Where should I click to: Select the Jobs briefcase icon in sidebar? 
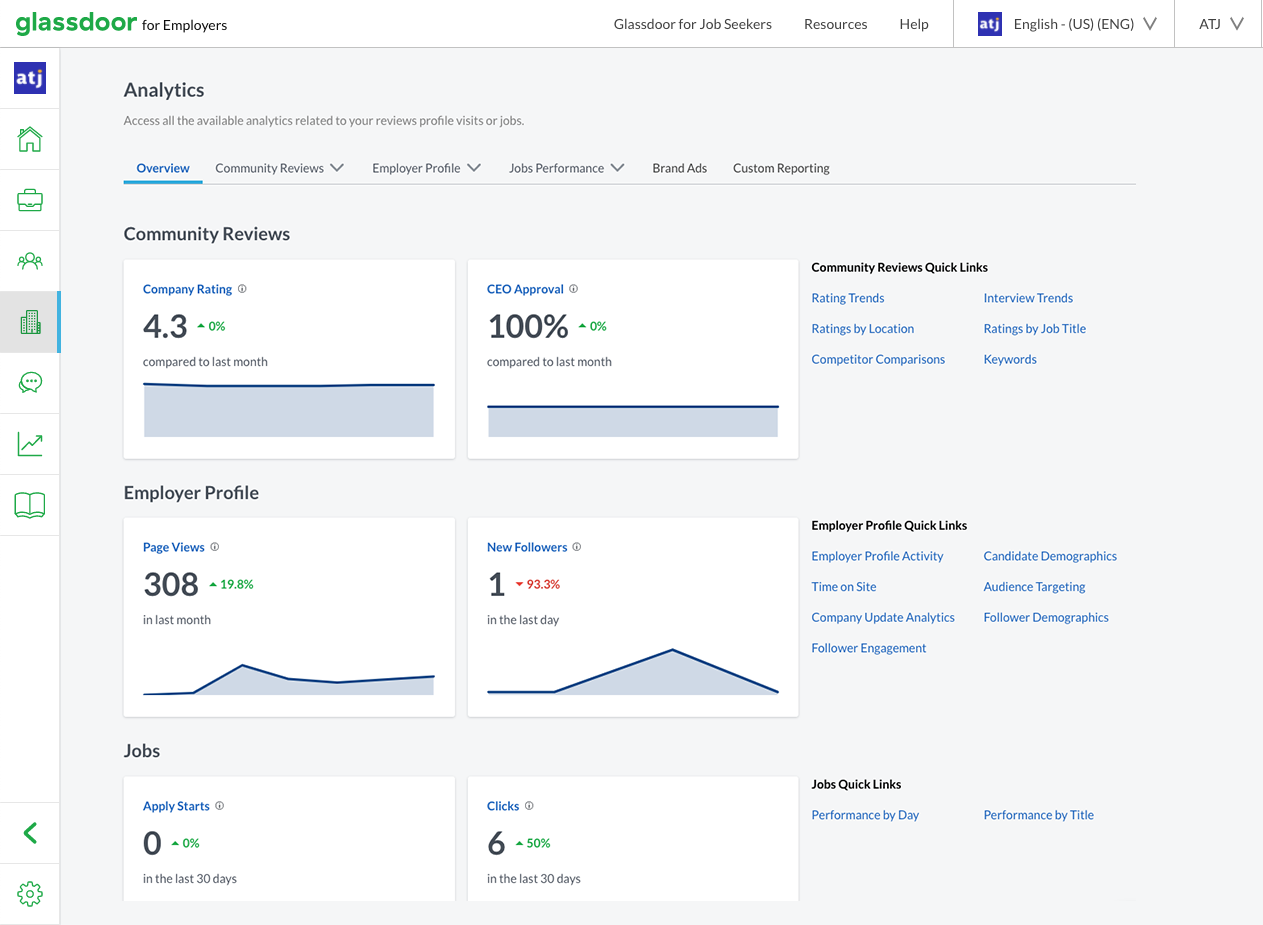pyautogui.click(x=30, y=199)
